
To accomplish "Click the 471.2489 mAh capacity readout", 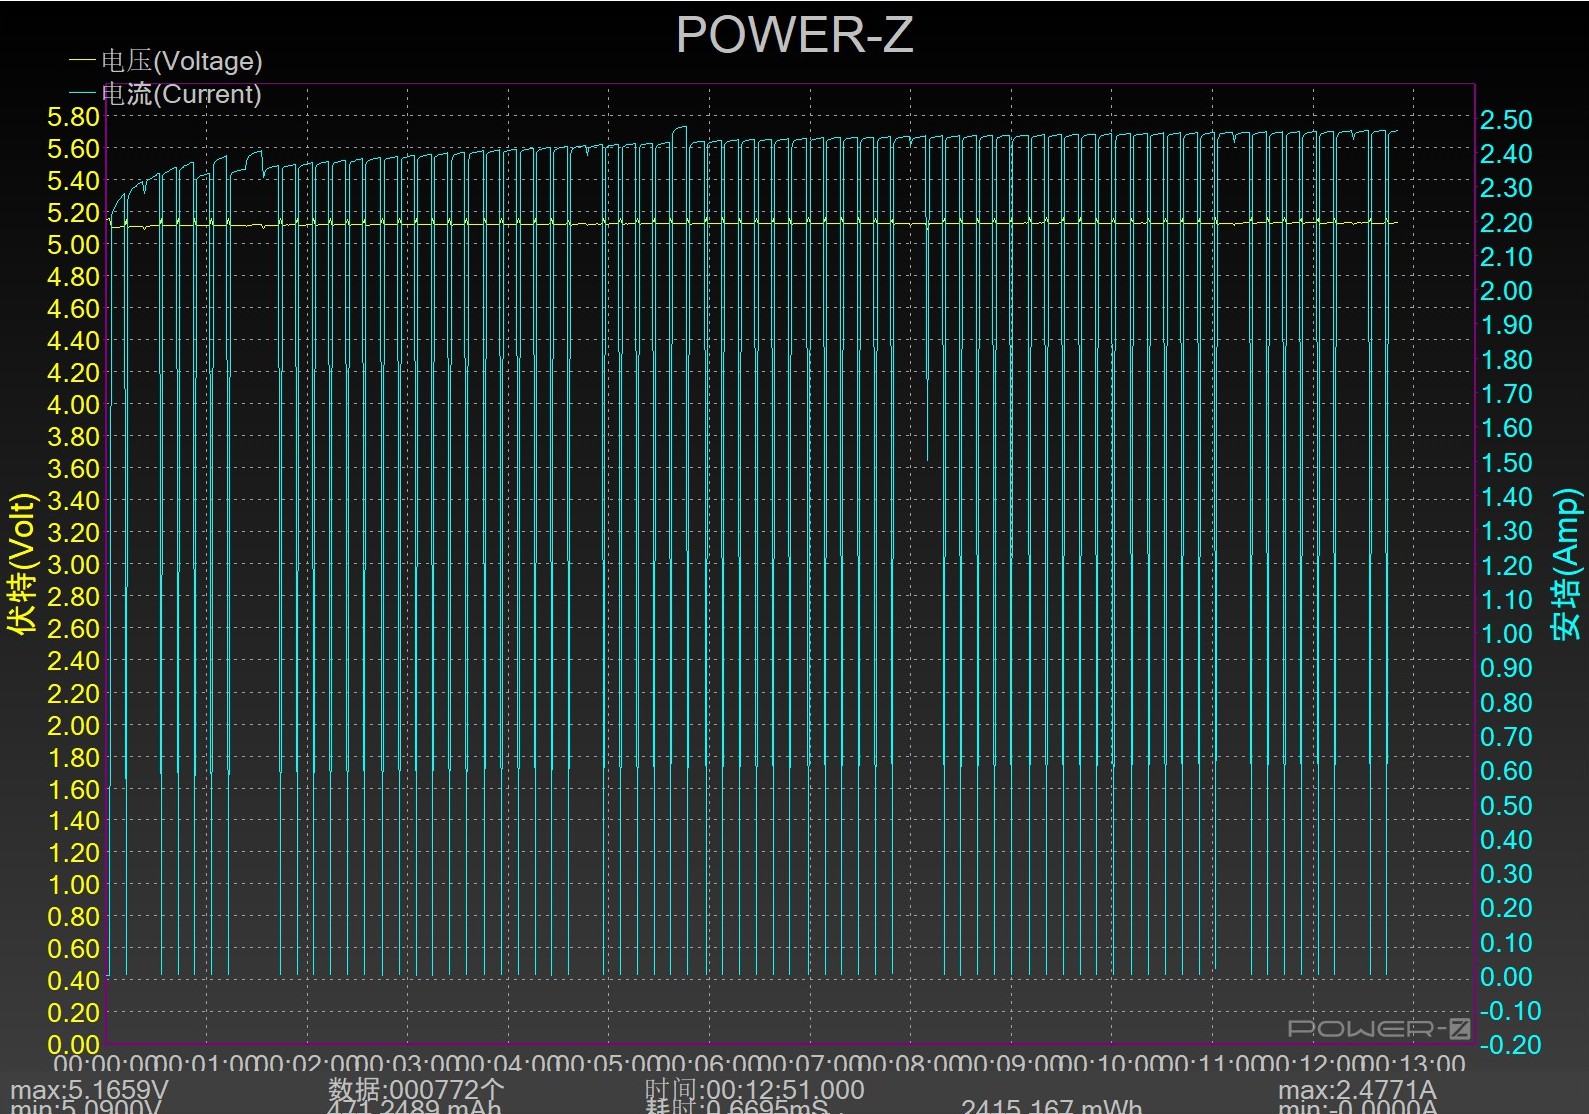I will pyautogui.click(x=414, y=1107).
